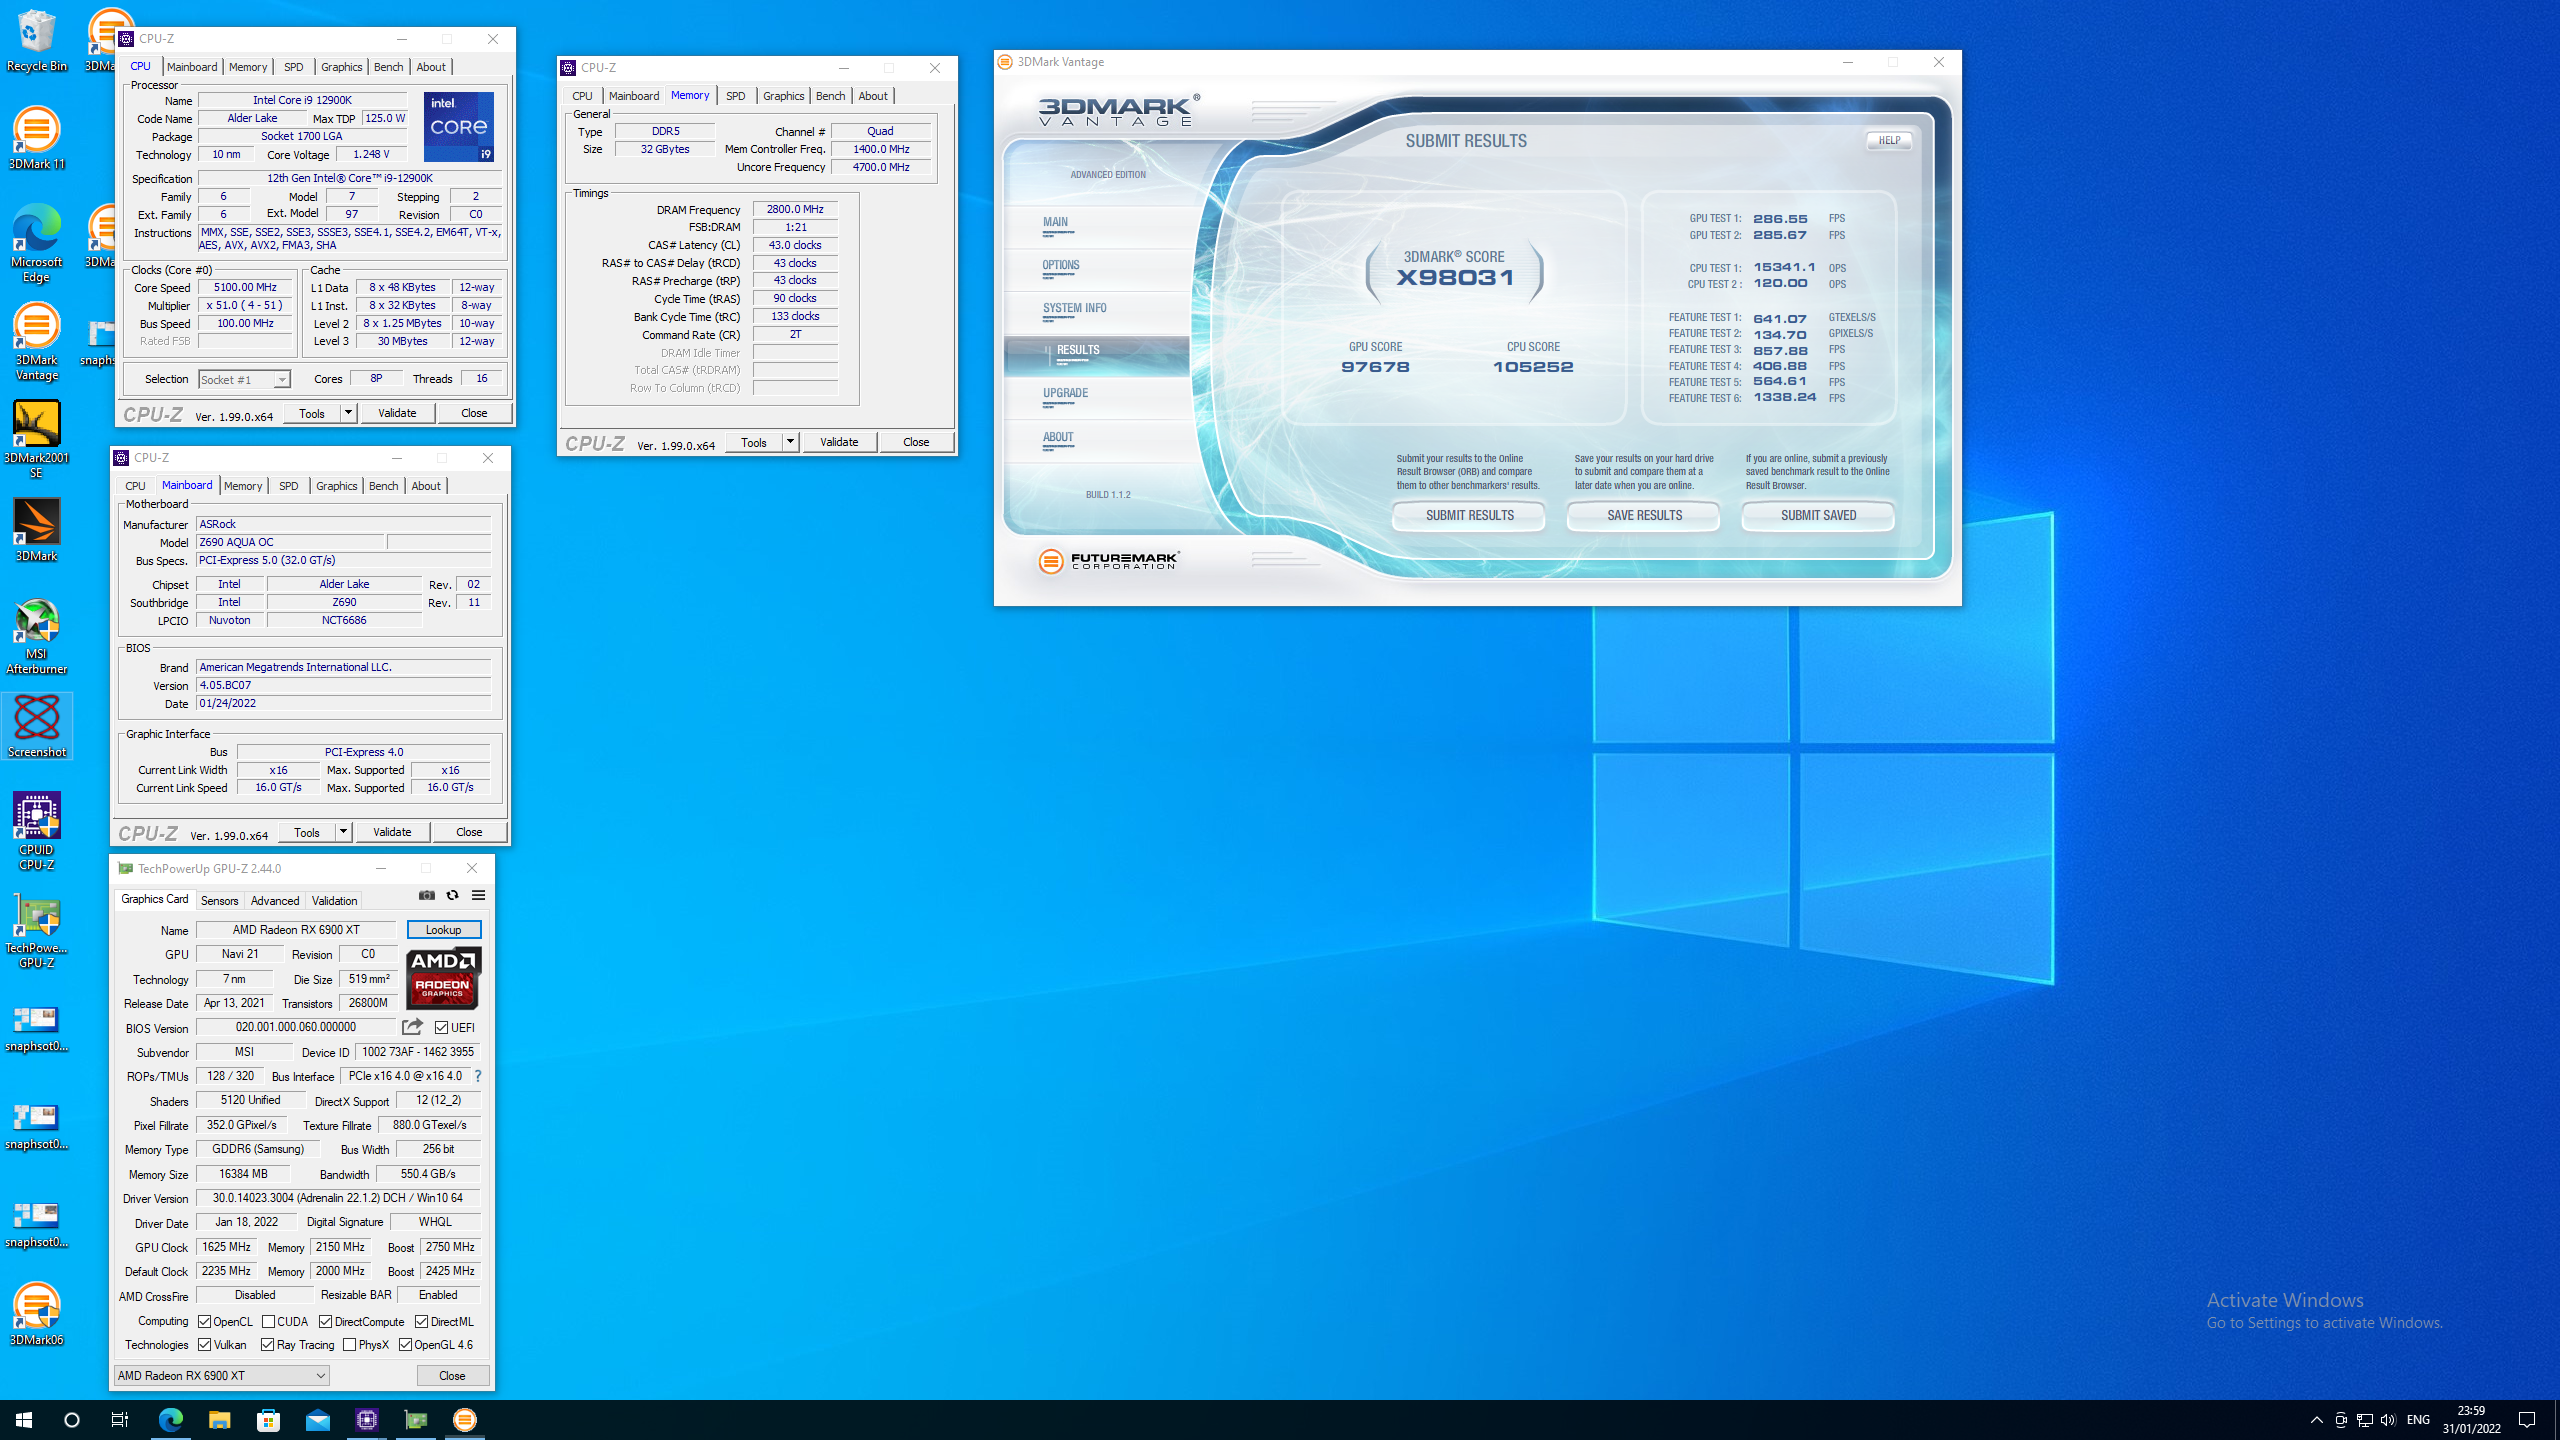Click the GPU-Z refresh icon
This screenshot has width=2560, height=1440.
click(452, 895)
